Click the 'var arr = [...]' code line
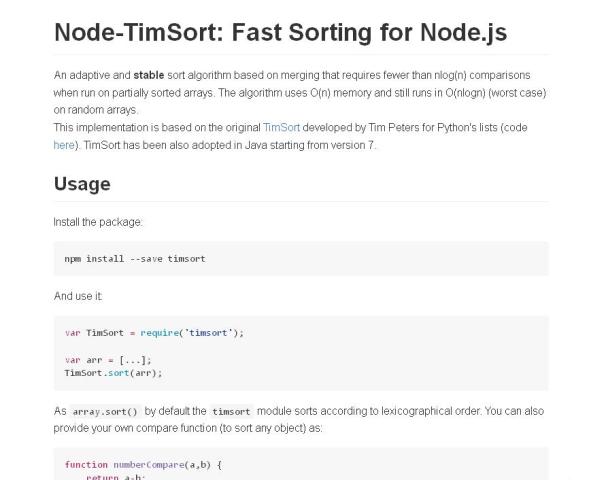Image resolution: width=606 pixels, height=480 pixels. tap(107, 360)
